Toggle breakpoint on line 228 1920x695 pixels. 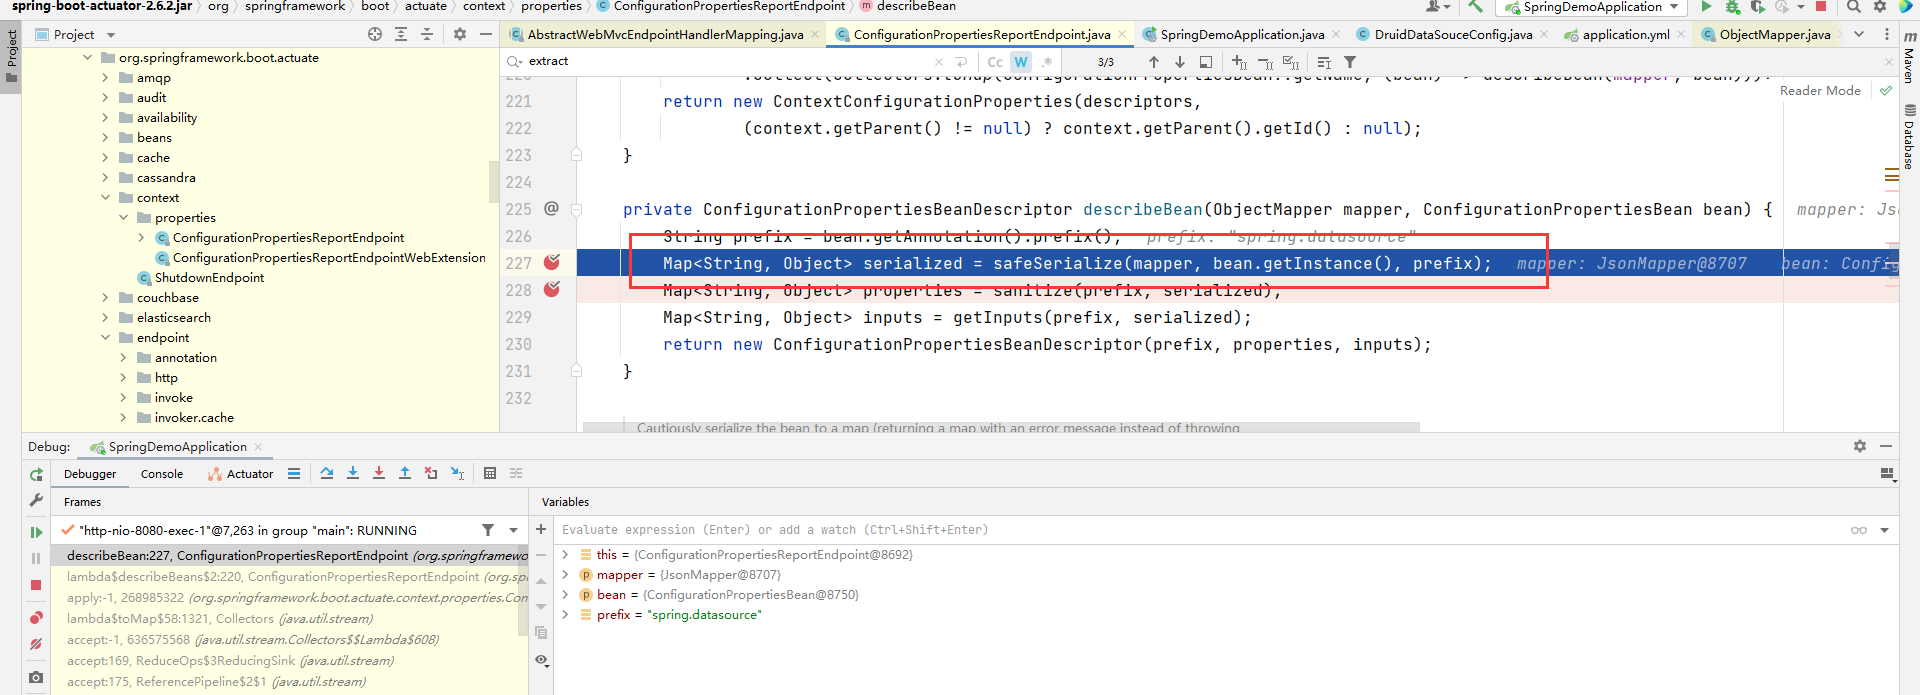click(552, 289)
